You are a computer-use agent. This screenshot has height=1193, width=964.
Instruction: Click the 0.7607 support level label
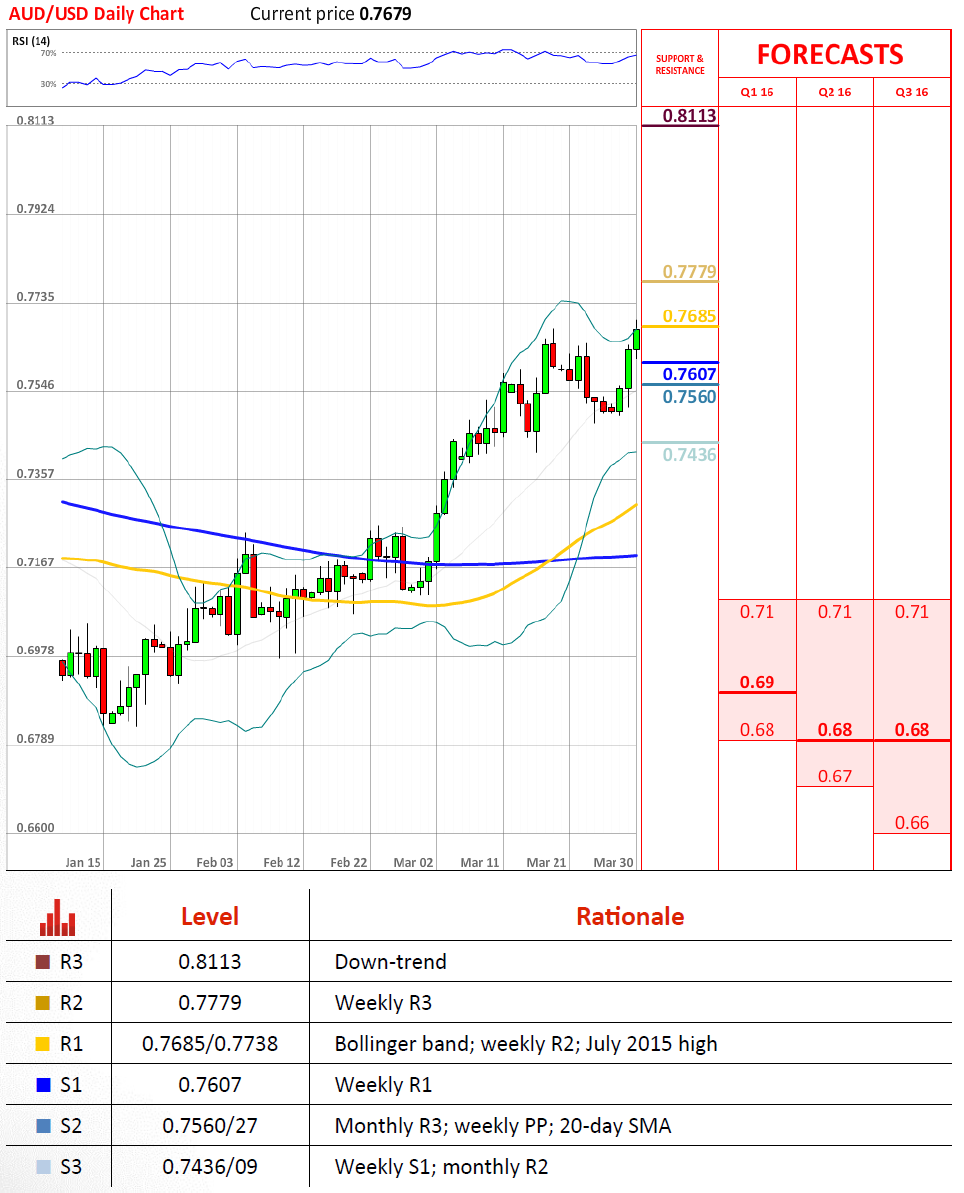[x=689, y=374]
